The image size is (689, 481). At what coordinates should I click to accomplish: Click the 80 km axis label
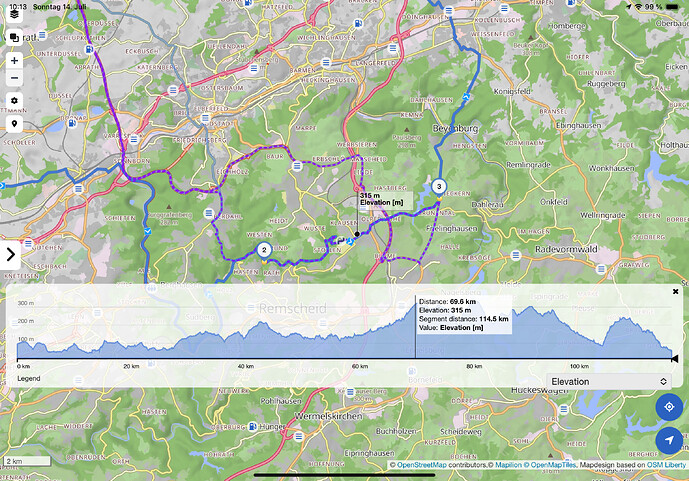point(474,366)
